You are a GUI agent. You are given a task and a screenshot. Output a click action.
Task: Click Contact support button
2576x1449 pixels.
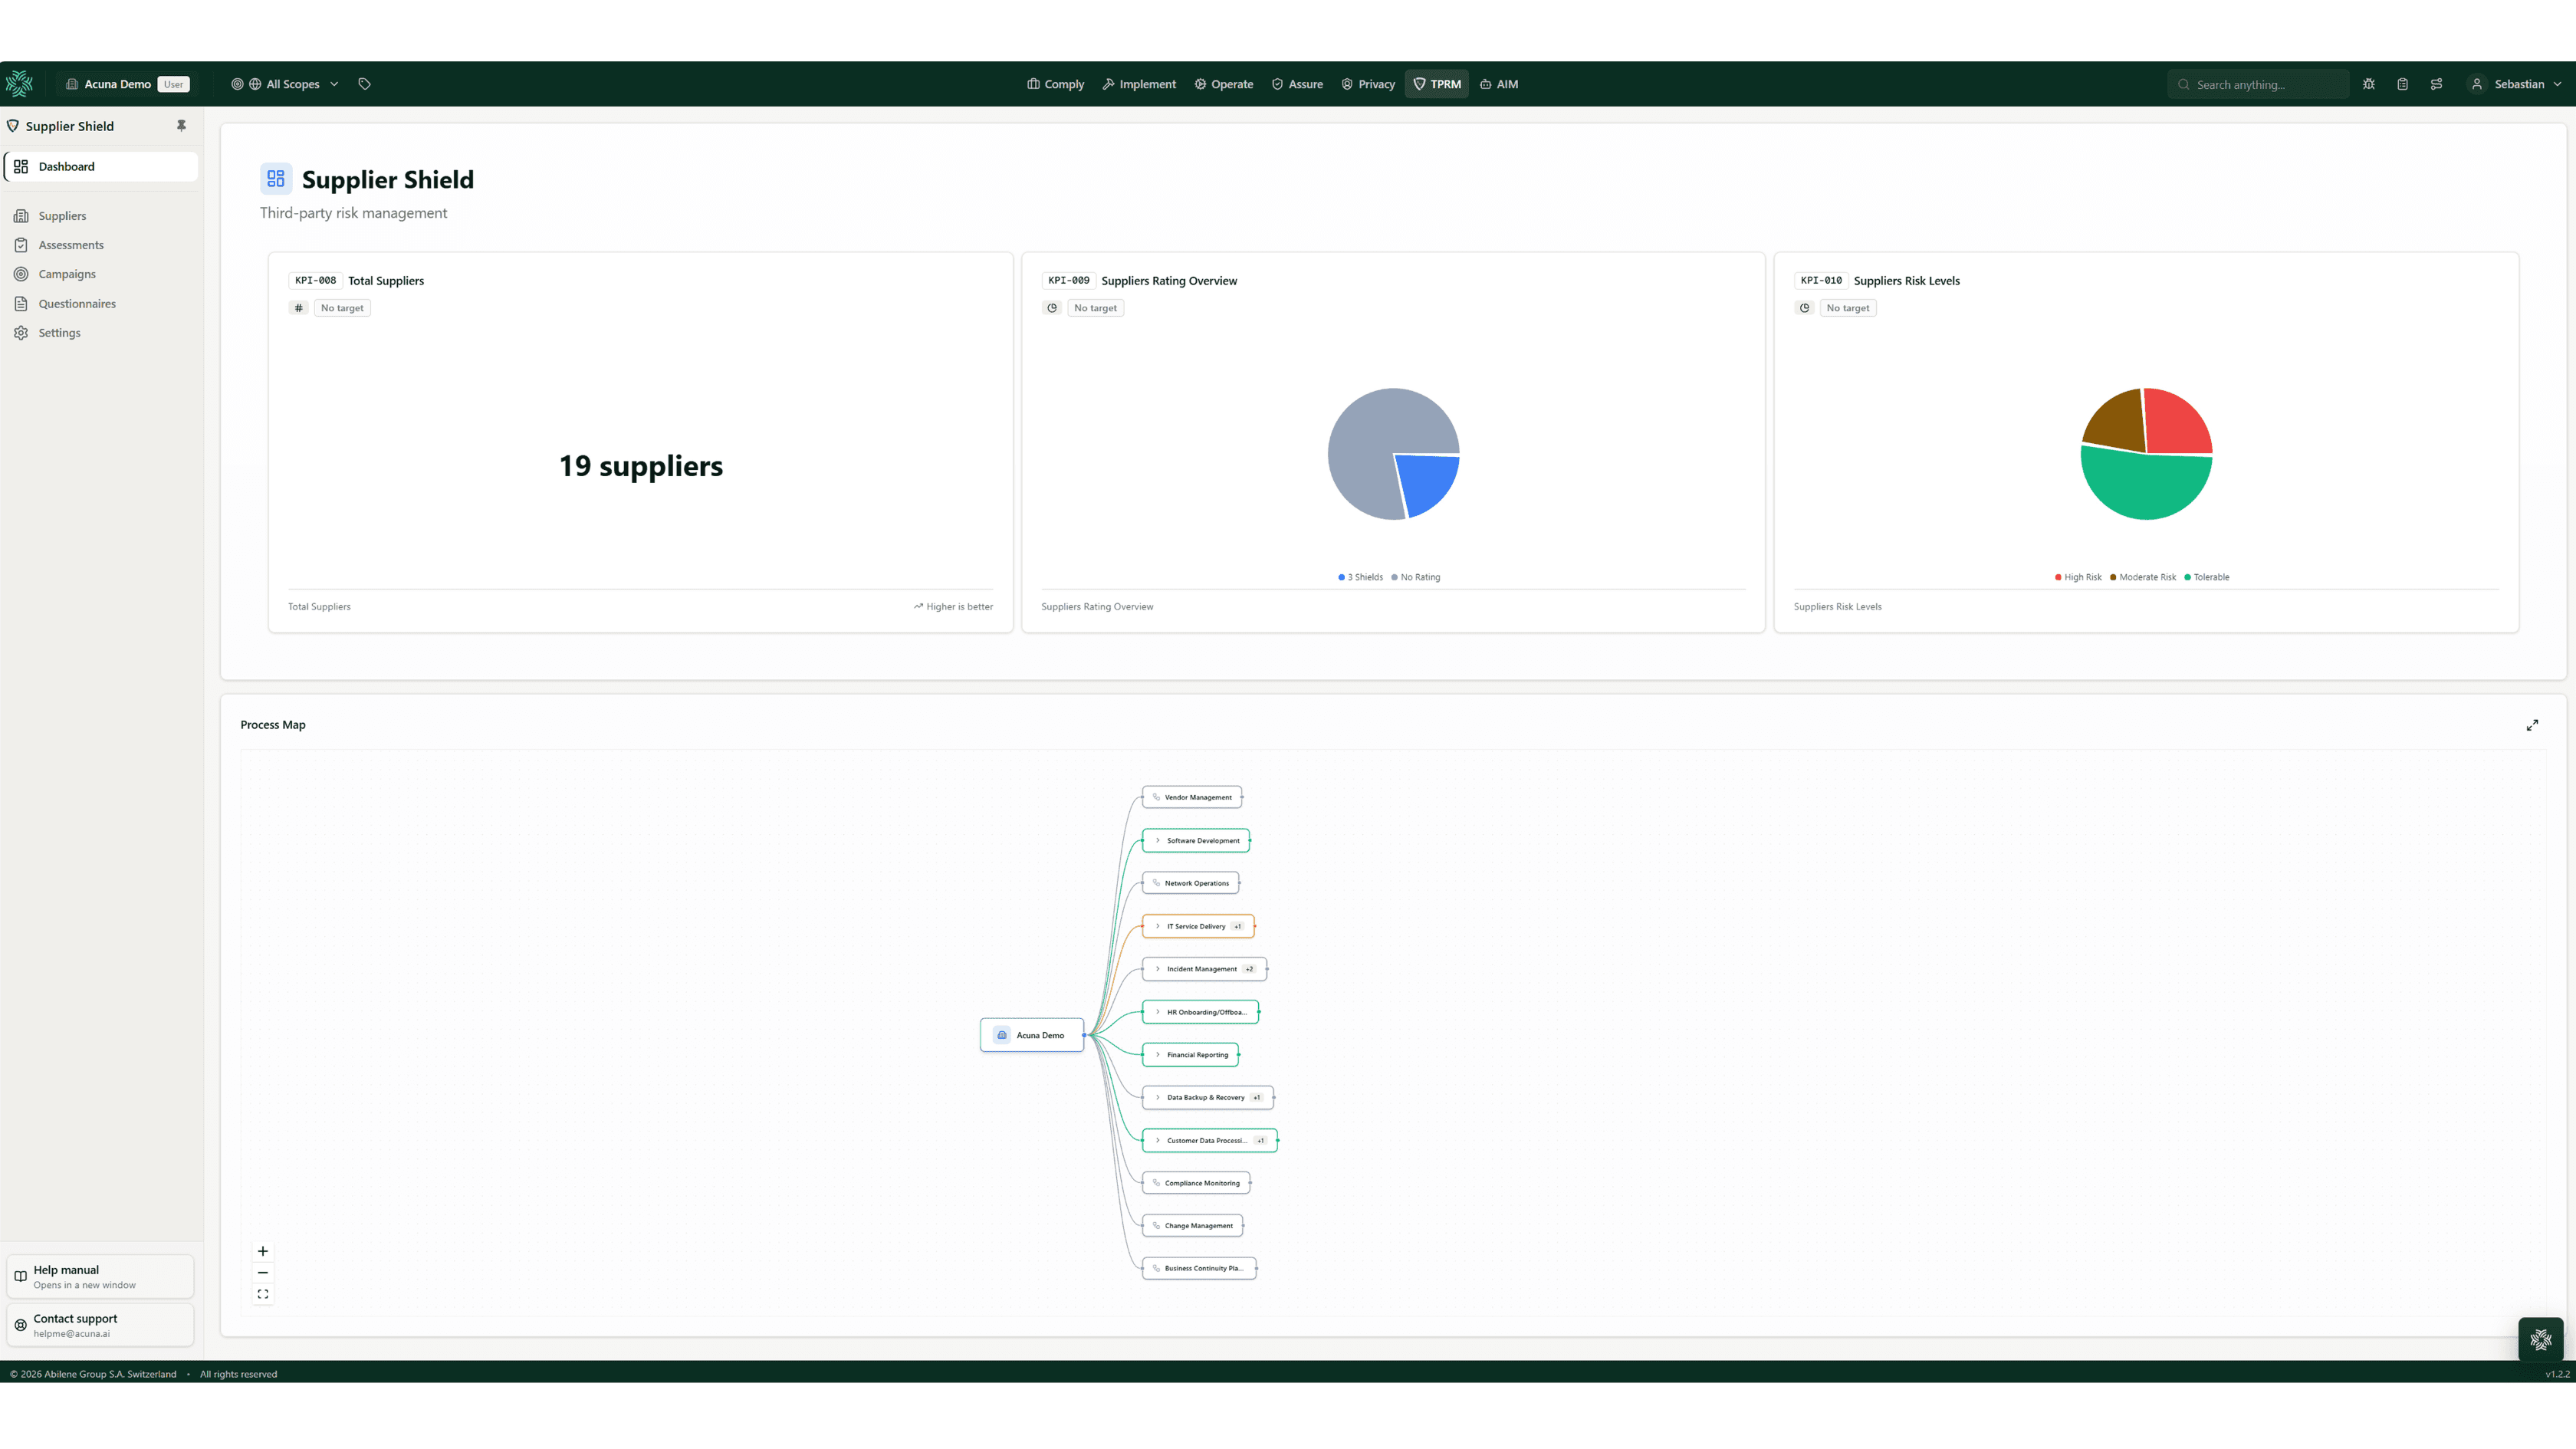[x=100, y=1325]
